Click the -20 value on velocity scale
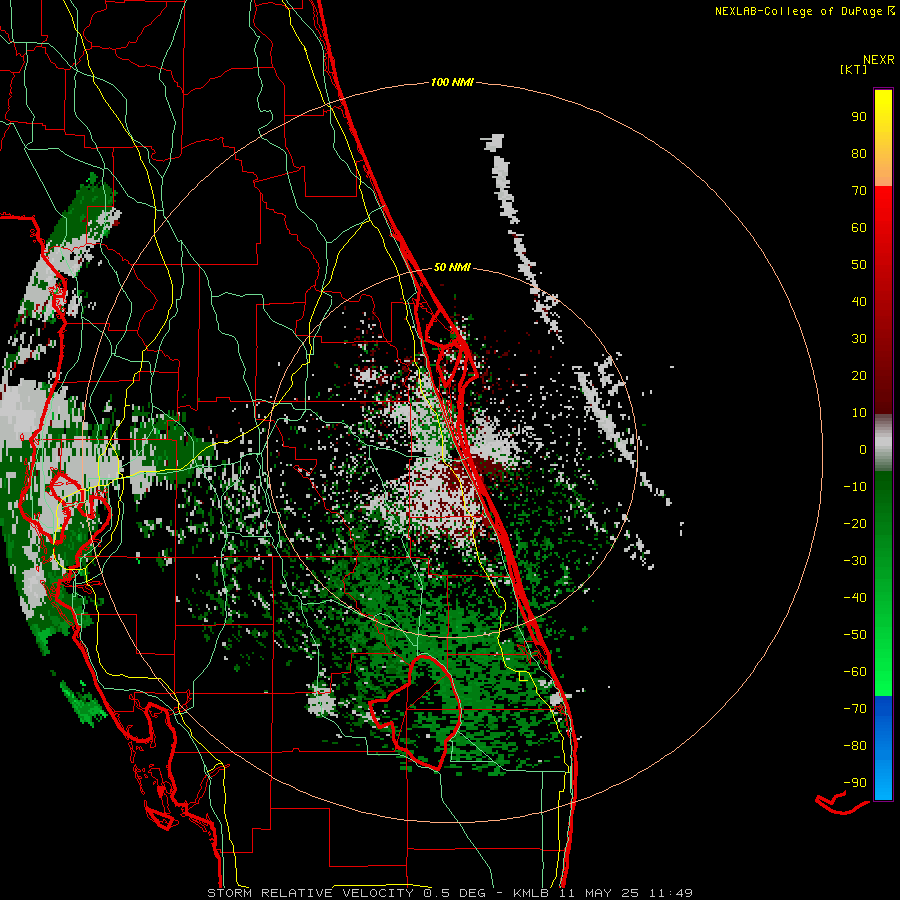 click(855, 523)
